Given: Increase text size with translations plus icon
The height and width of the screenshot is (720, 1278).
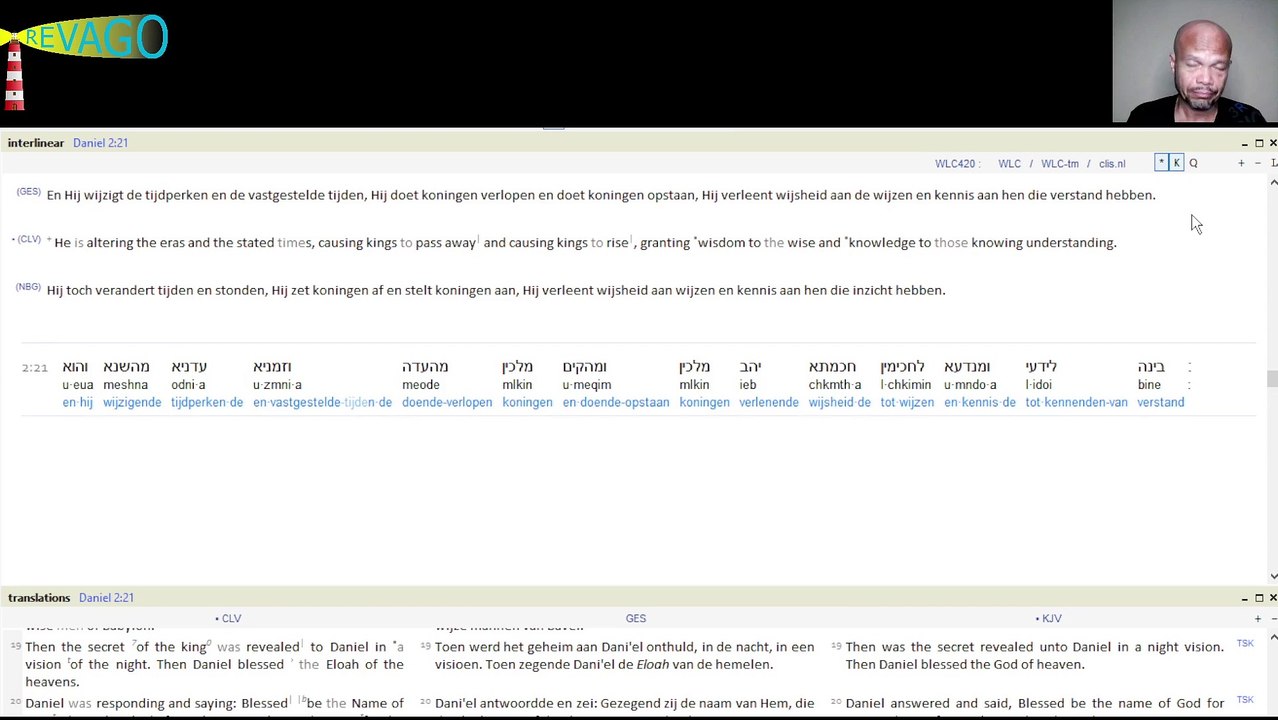Looking at the screenshot, I should (x=1257, y=619).
